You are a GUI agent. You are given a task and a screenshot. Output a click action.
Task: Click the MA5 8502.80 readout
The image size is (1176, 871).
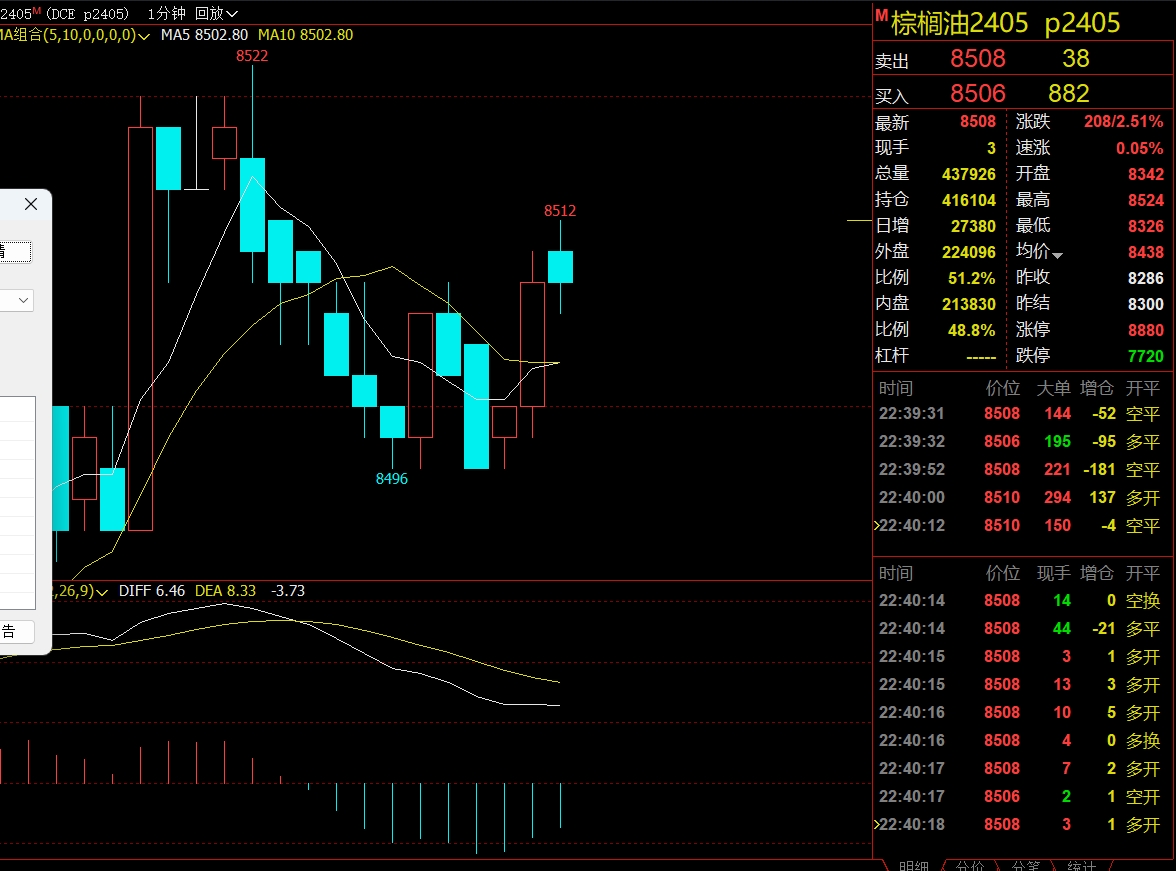click(204, 35)
